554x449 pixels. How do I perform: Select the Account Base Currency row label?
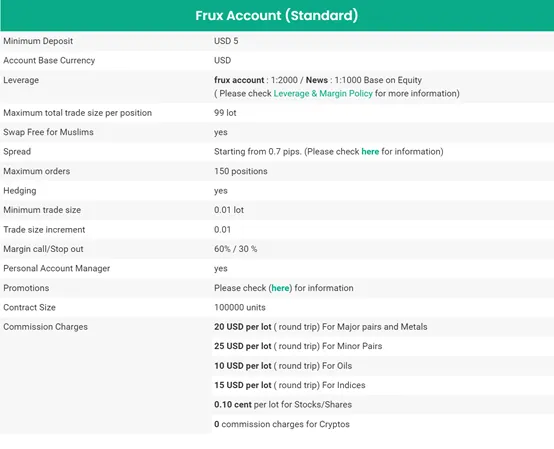point(49,60)
